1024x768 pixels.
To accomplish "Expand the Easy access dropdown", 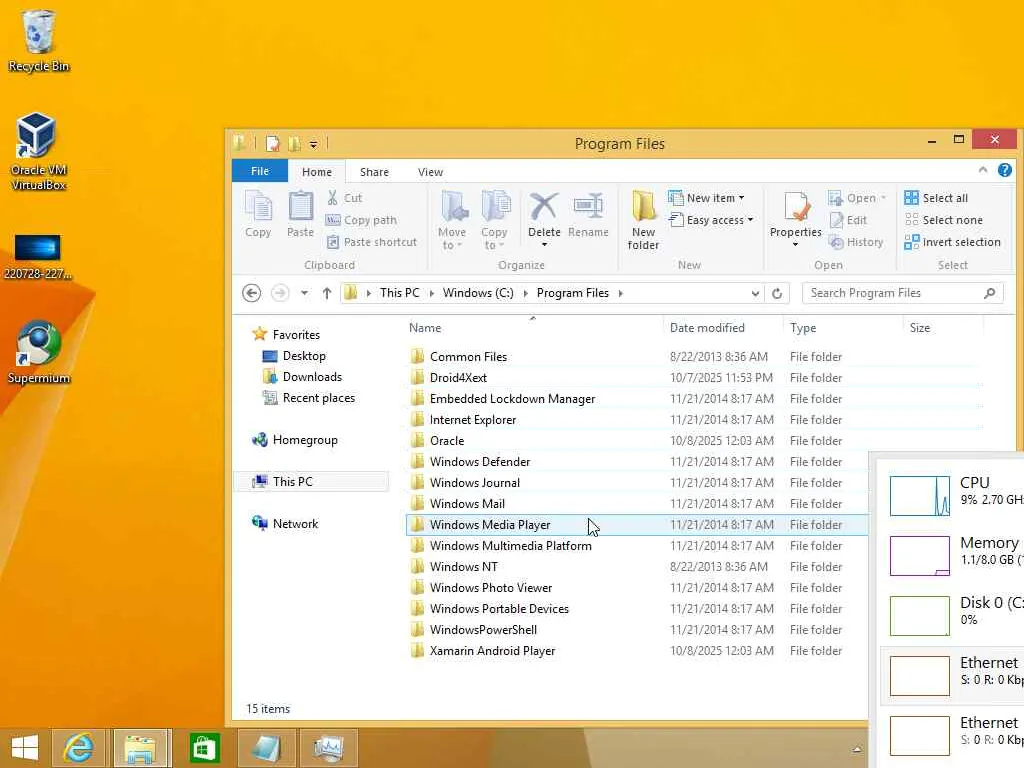I will click(x=750, y=220).
